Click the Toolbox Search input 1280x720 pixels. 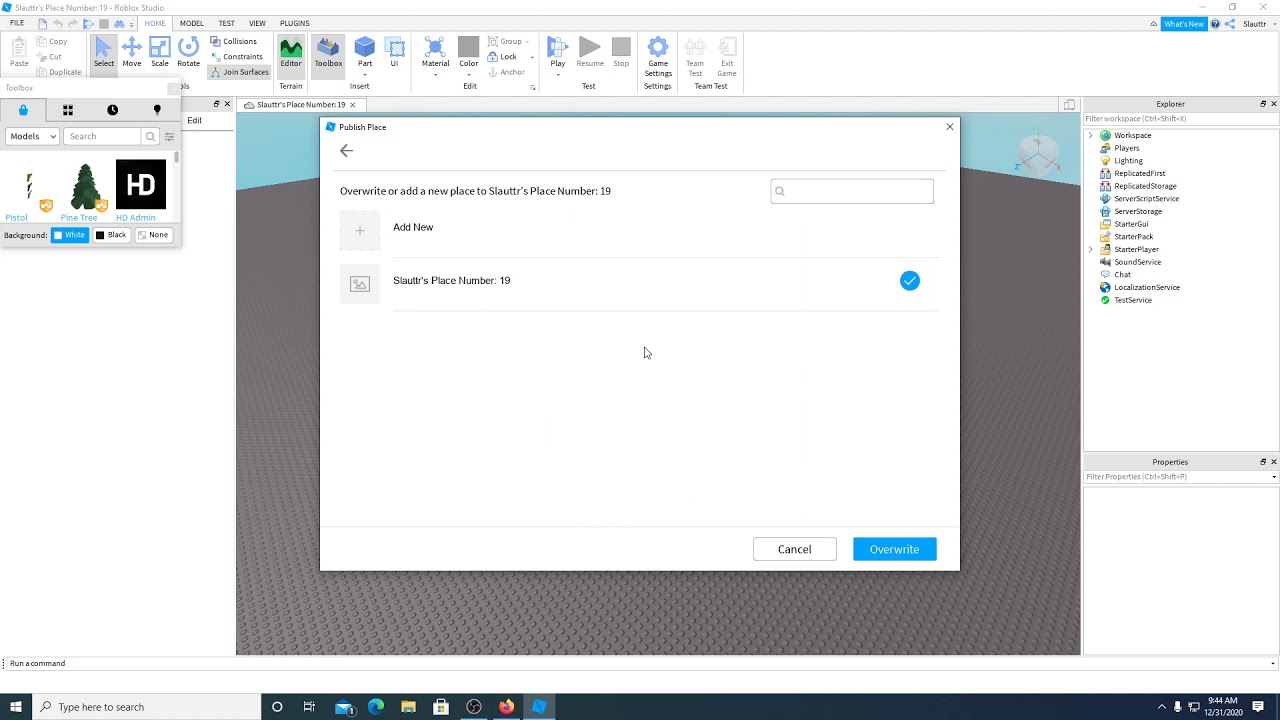pos(103,136)
